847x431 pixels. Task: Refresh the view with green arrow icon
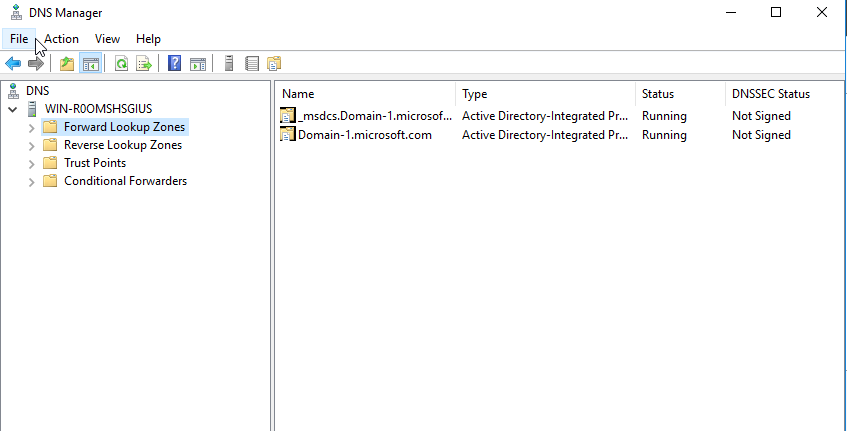(122, 64)
